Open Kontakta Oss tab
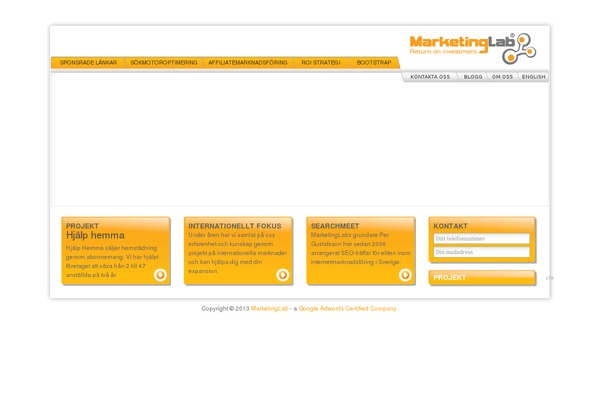The width and height of the screenshot is (600, 400). click(430, 77)
